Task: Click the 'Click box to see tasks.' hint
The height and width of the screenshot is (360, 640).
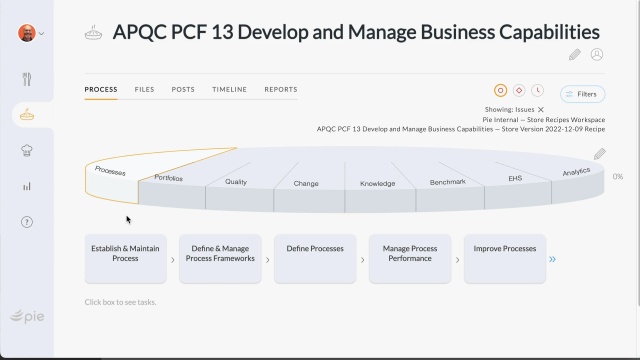Action: 120,302
